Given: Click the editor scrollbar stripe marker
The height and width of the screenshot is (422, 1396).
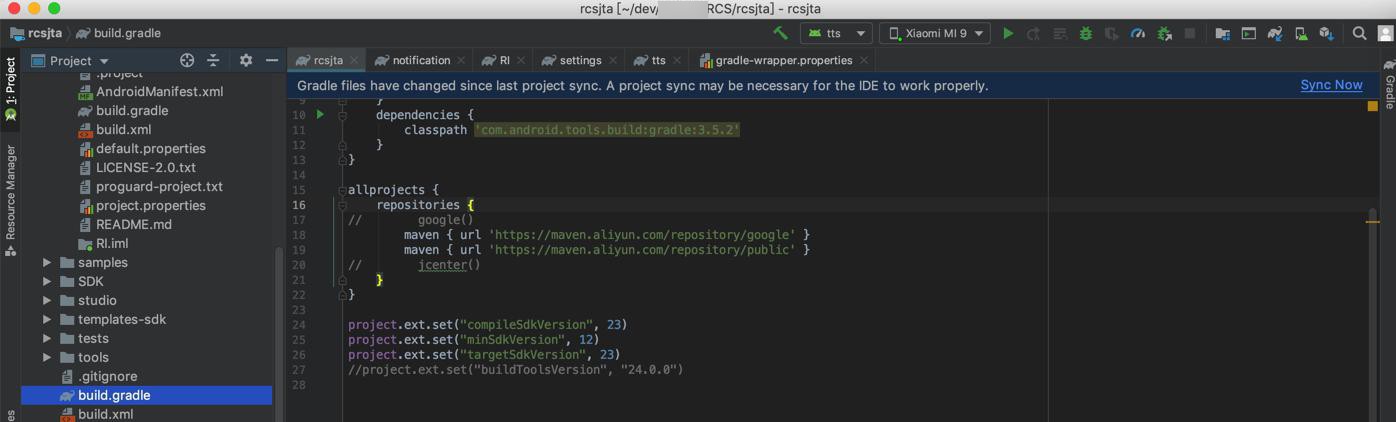Looking at the screenshot, I should 1372,222.
